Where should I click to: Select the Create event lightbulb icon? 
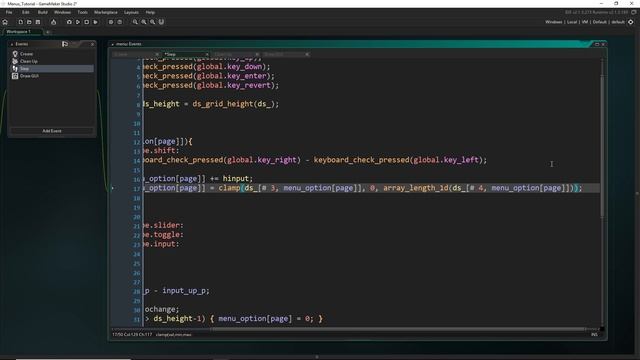pos(15,54)
